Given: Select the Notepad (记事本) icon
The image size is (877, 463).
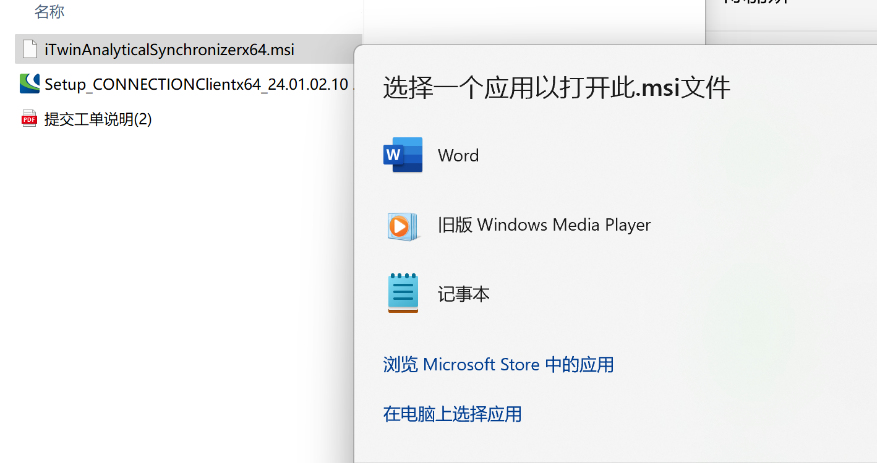Looking at the screenshot, I should tap(403, 292).
